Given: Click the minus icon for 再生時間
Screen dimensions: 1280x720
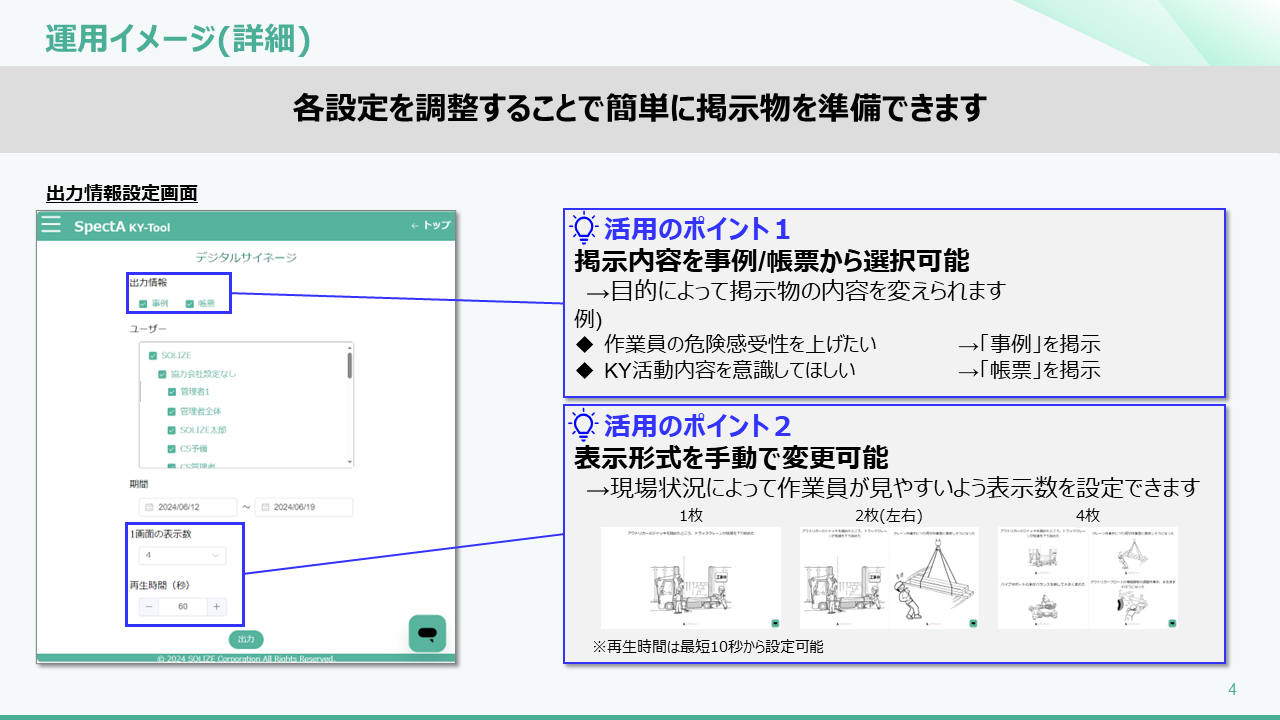Looking at the screenshot, I should 149,607.
